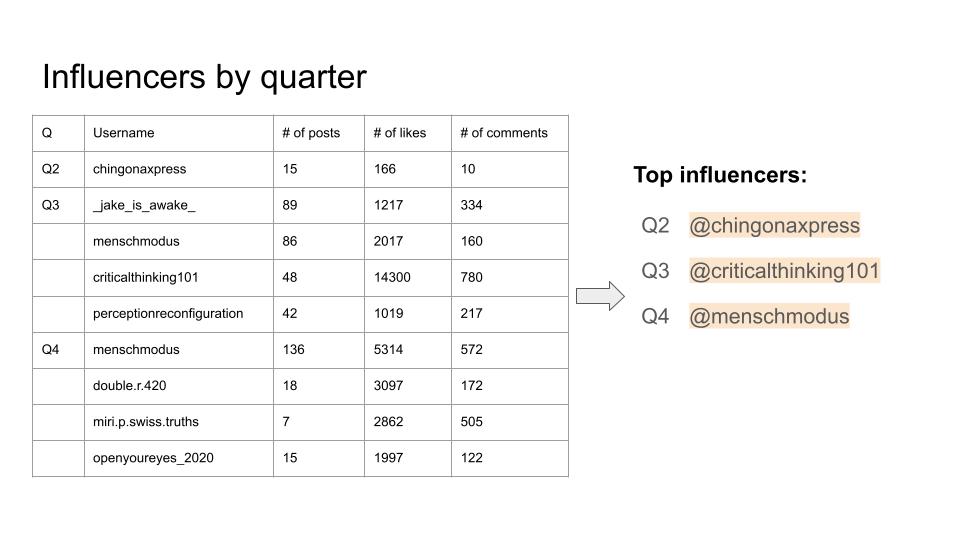Click the "# of comments" header cell
The image size is (960, 540).
pos(509,133)
